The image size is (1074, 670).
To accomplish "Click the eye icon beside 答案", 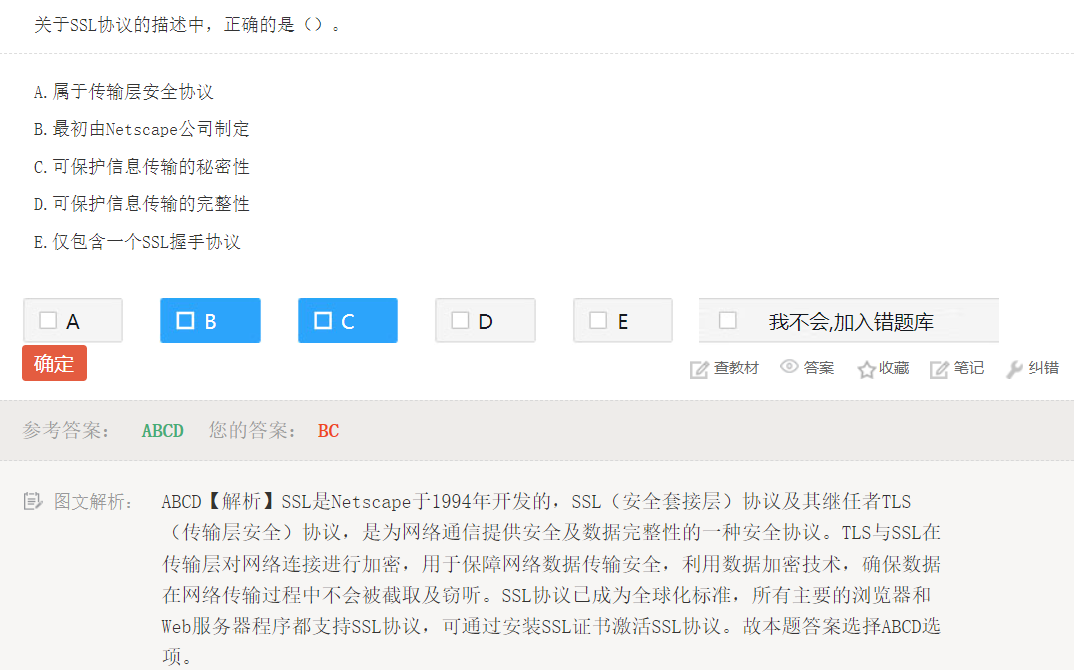I will [789, 367].
